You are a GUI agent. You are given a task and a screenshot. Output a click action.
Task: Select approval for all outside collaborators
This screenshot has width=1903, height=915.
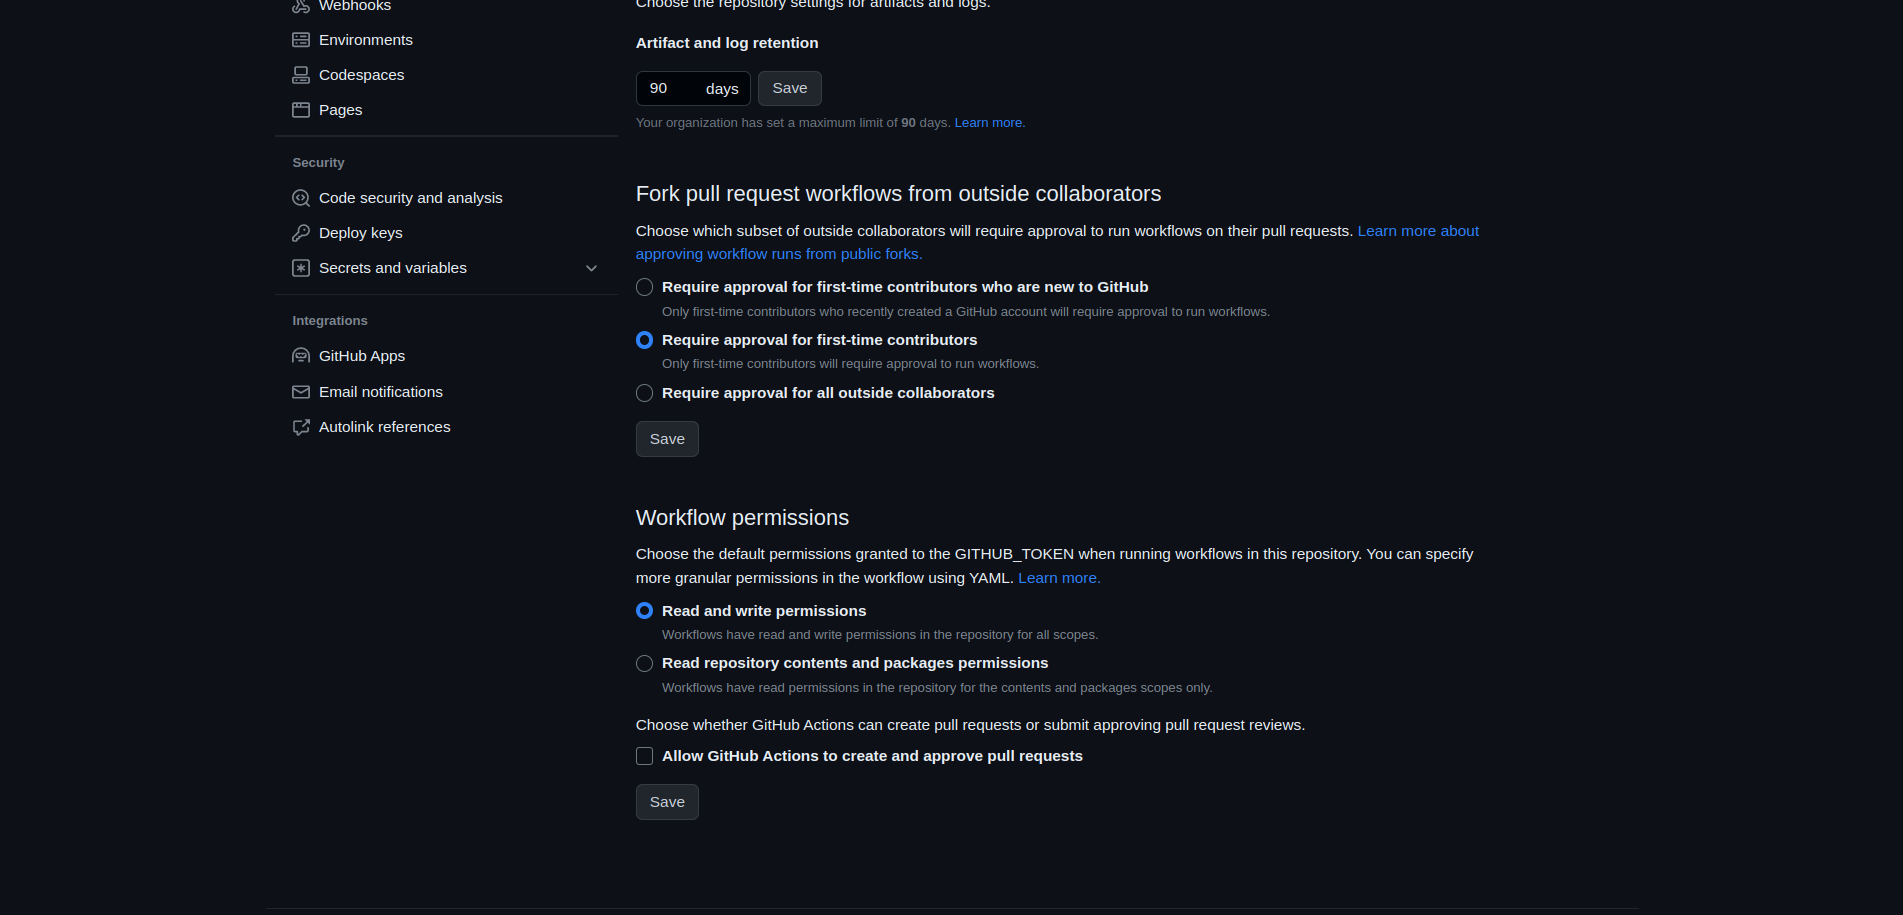click(x=644, y=393)
